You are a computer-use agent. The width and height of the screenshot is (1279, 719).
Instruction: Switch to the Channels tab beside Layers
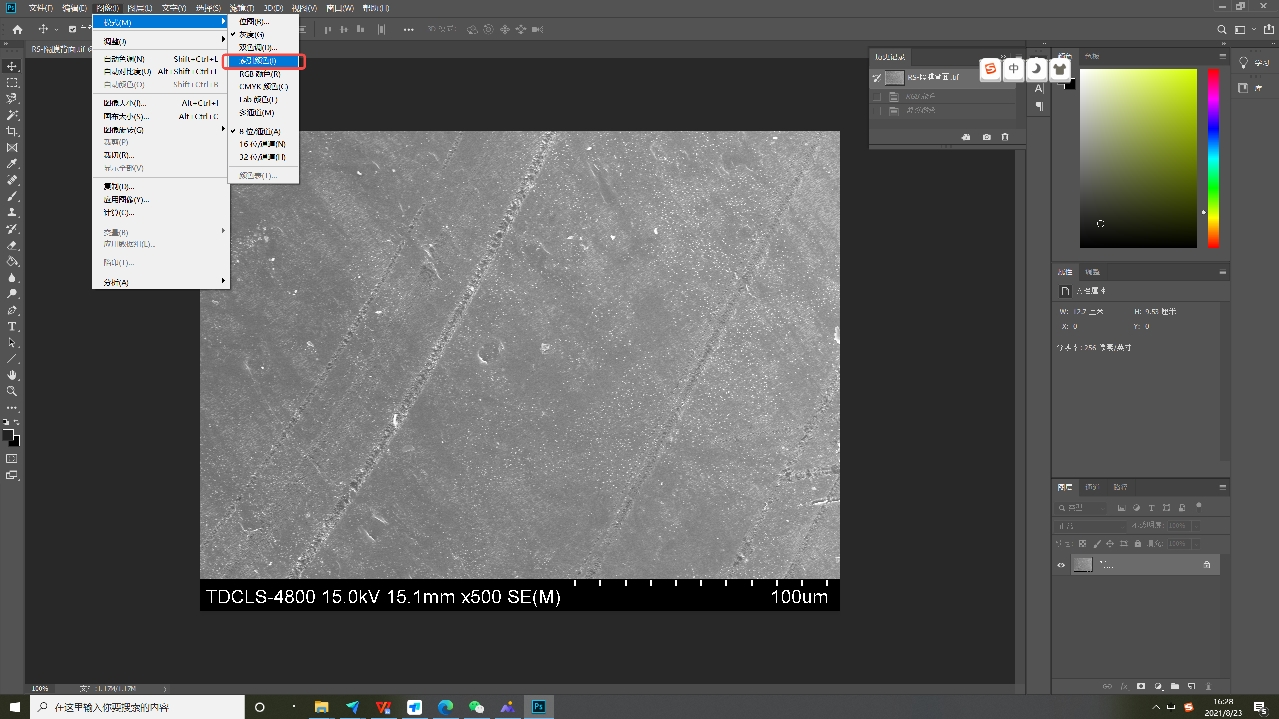pos(1091,487)
